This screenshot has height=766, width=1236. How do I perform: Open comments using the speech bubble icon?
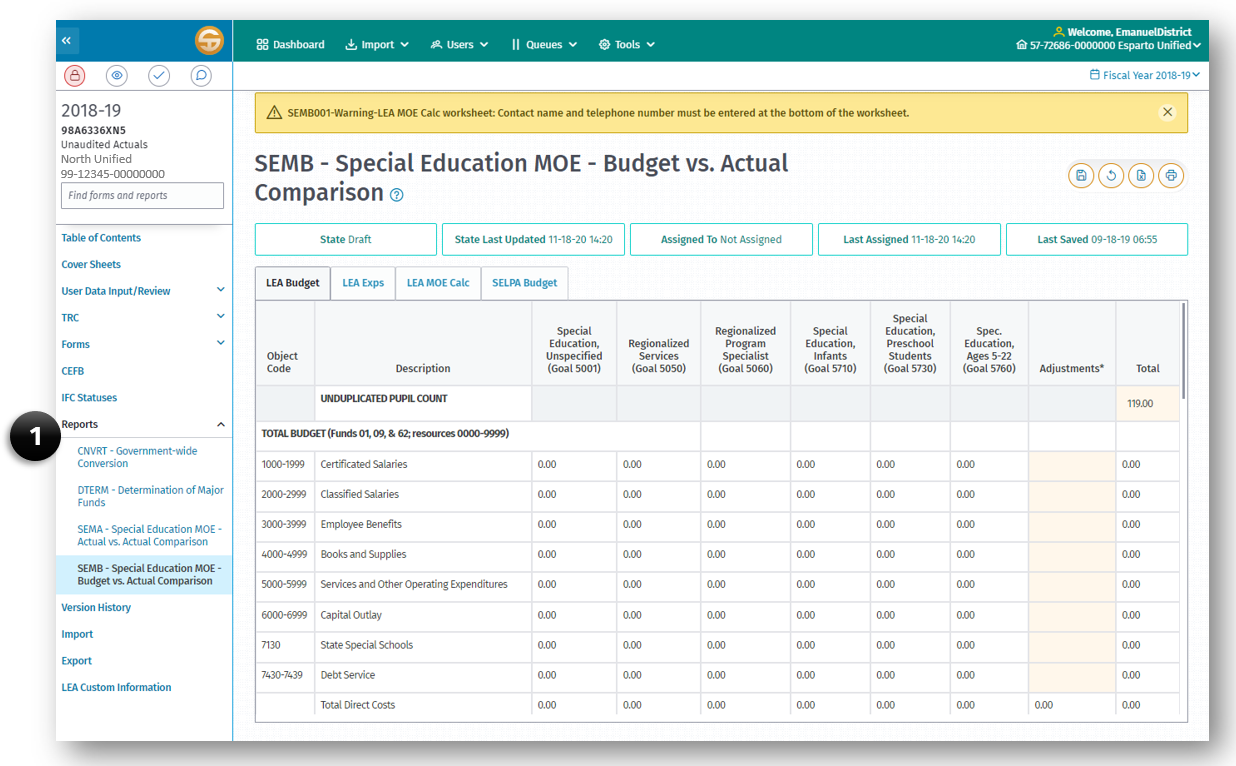tap(201, 75)
